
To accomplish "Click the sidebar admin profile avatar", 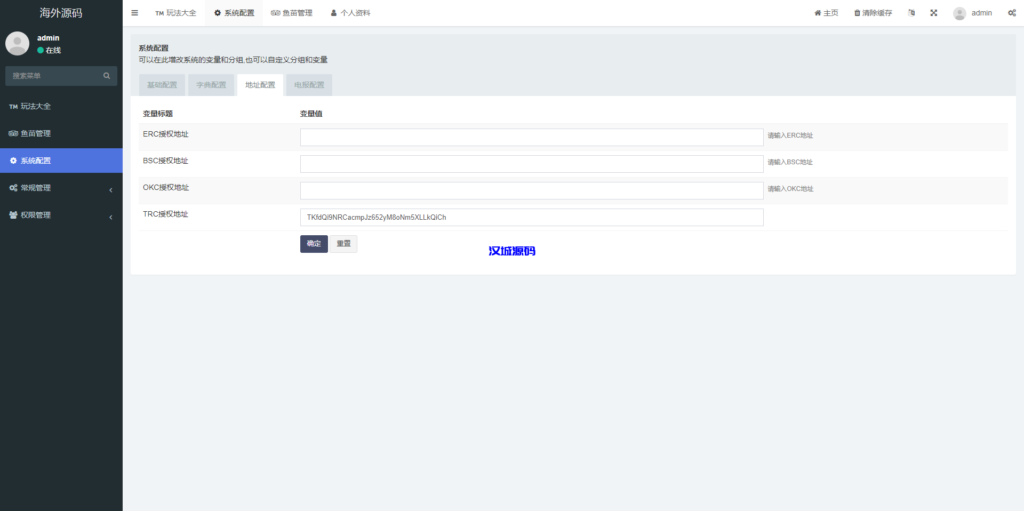I will [x=17, y=43].
